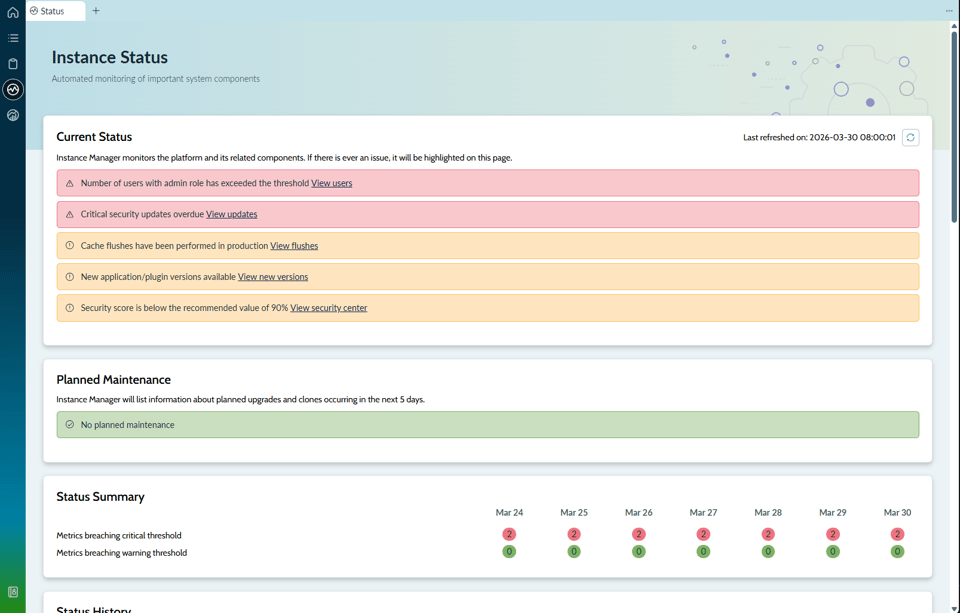Click warning count badge for Mar 27
The image size is (960, 613).
tap(703, 552)
